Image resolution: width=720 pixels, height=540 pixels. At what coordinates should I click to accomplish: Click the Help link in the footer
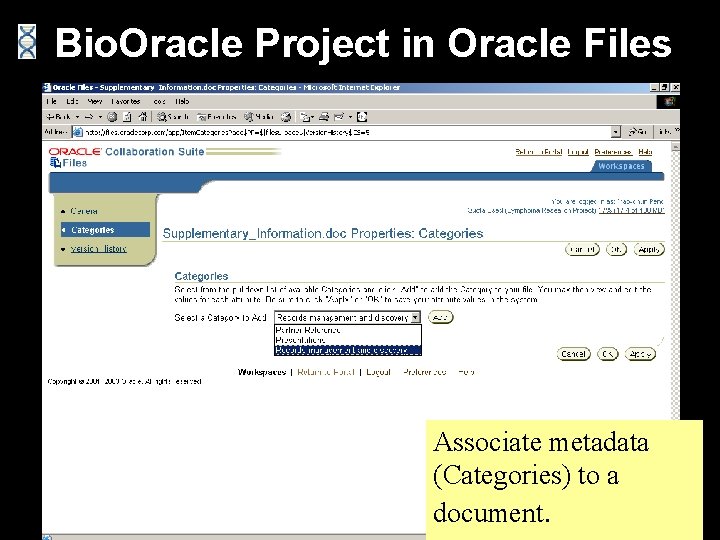tap(466, 372)
